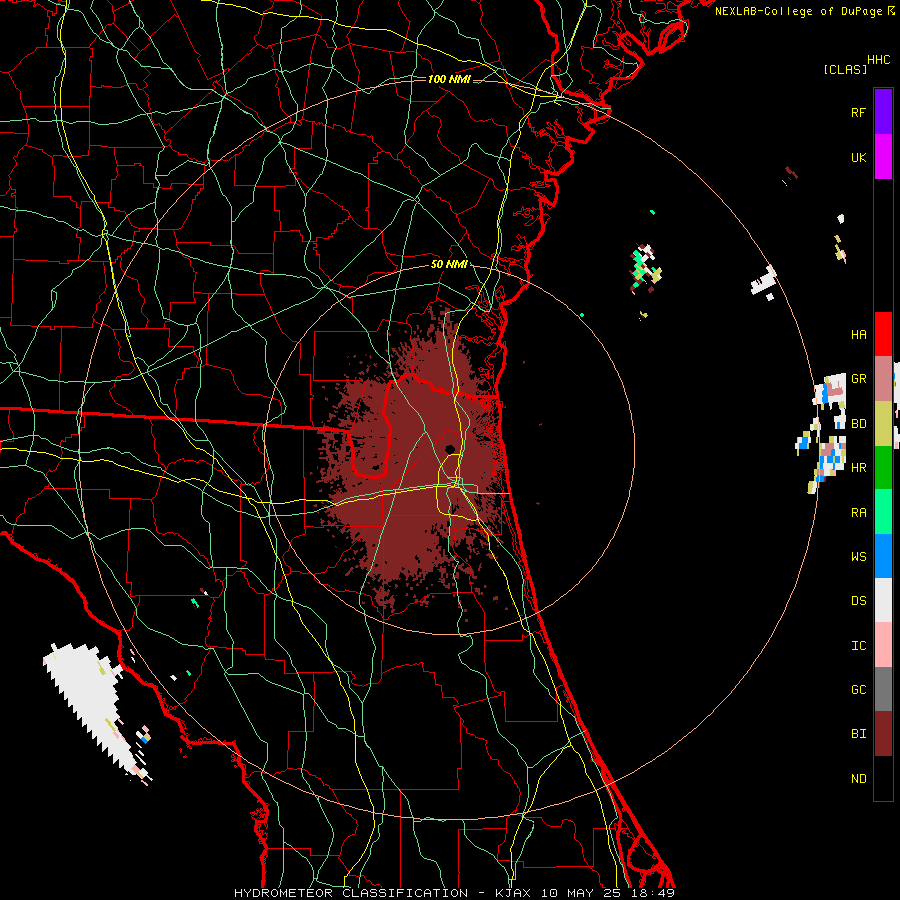Click the "KJAX" station identifier in footer
Screen dimensions: 900x900
coord(513,893)
